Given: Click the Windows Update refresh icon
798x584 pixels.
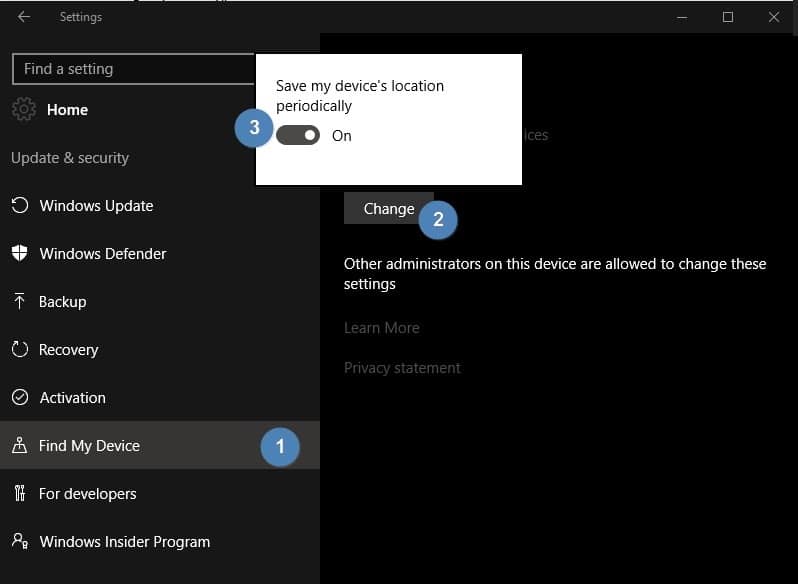Looking at the screenshot, I should click(x=20, y=206).
